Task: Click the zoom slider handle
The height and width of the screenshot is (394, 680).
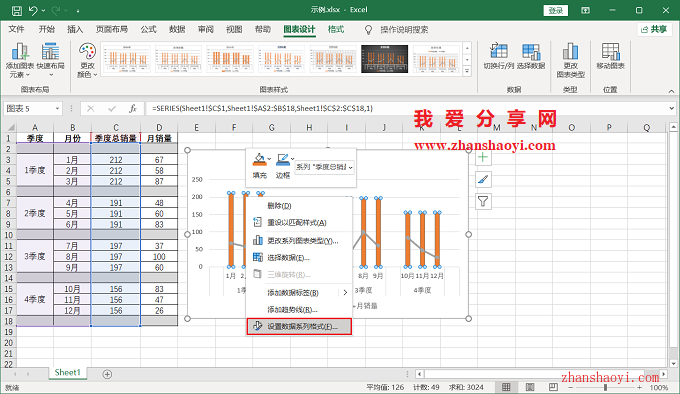Action: [x=605, y=387]
